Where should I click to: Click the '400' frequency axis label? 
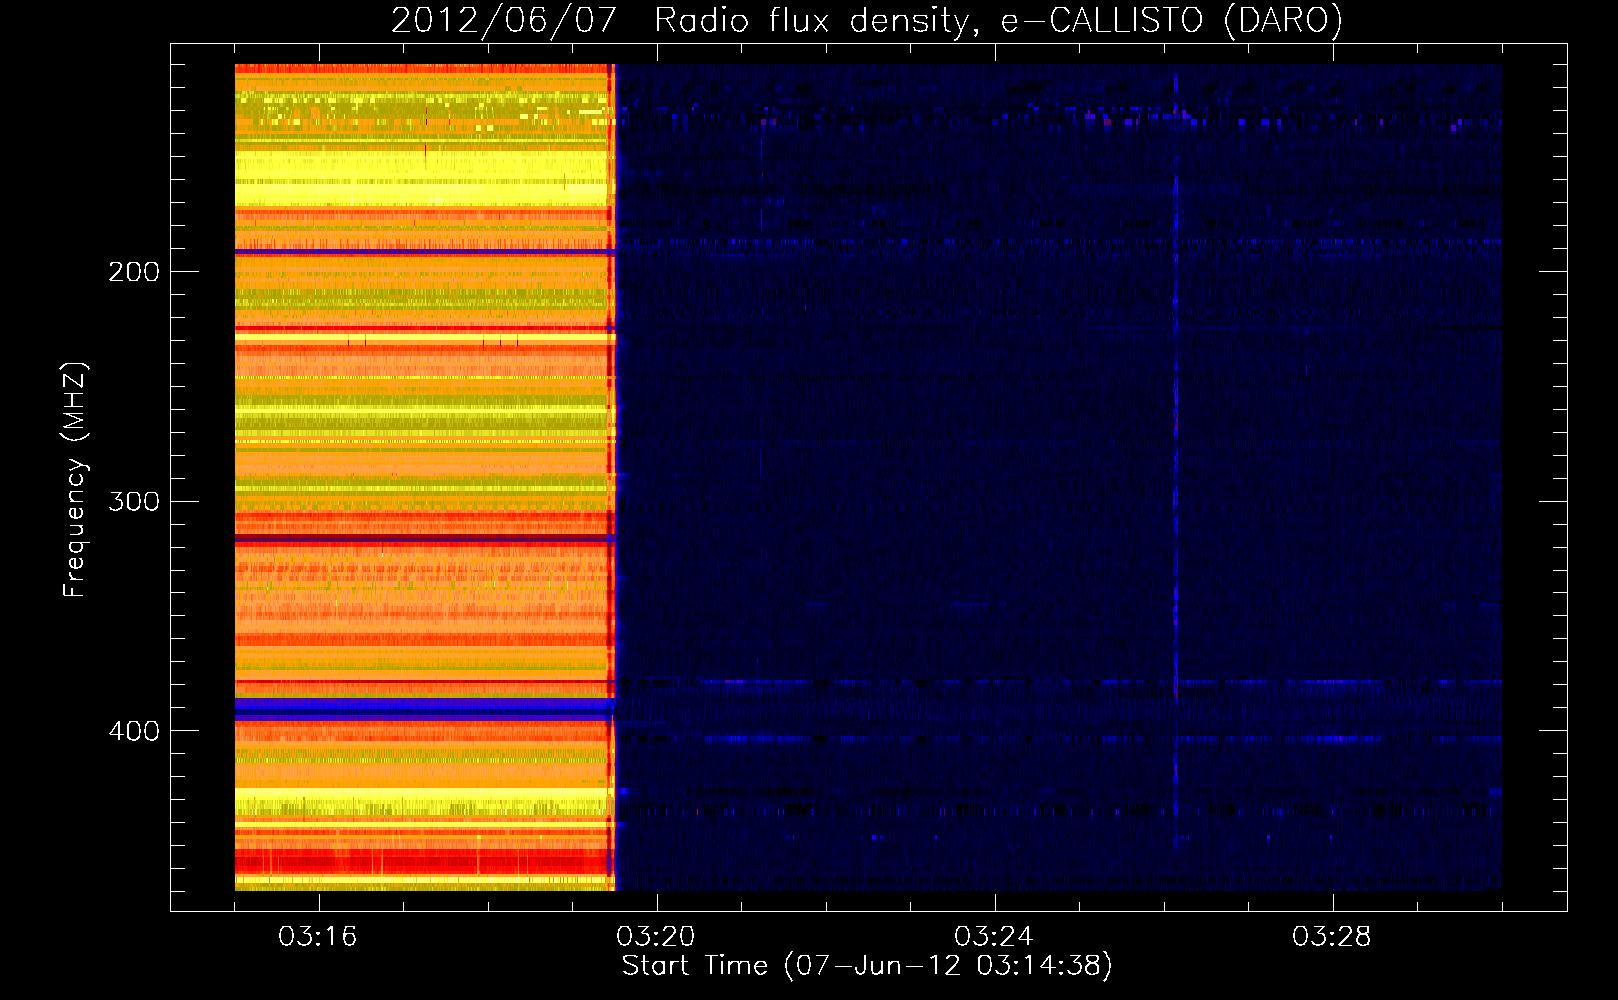(x=133, y=731)
